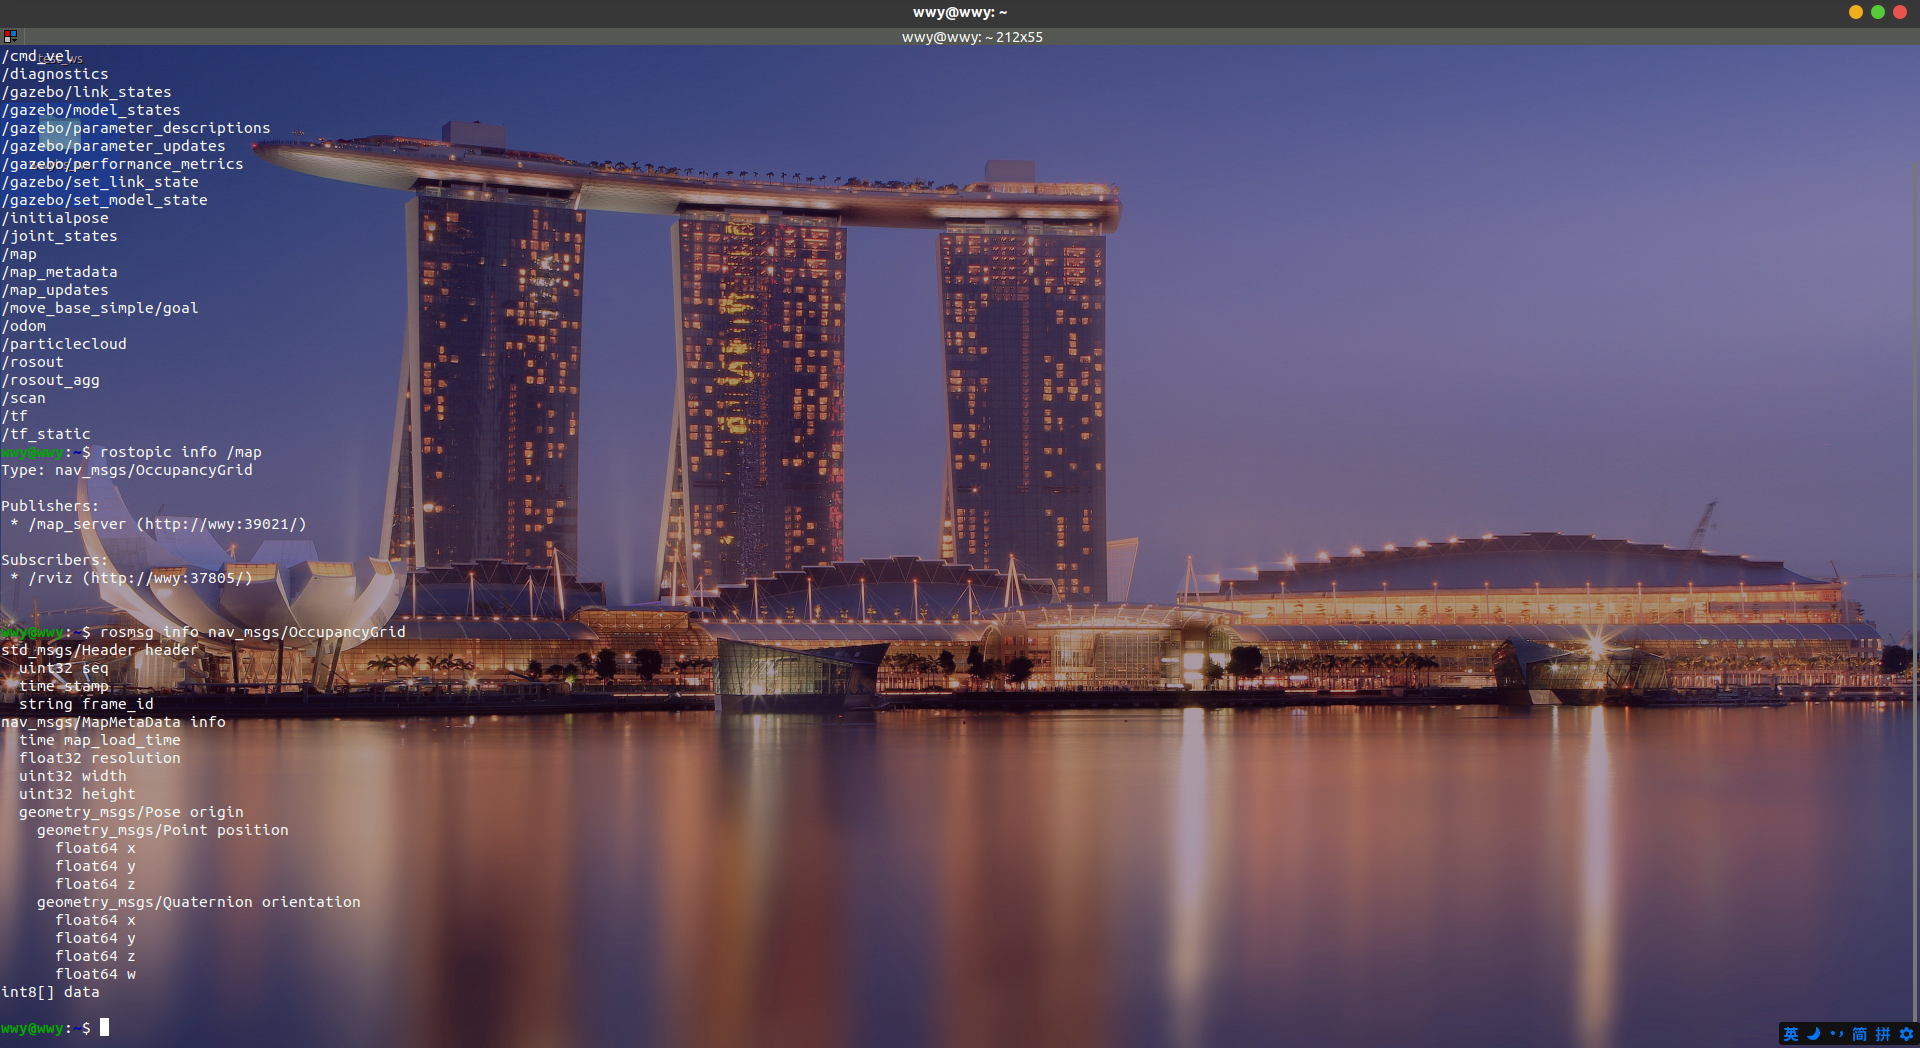The height and width of the screenshot is (1048, 1920).
Task: Click the '/gazebo/parameter_updates' line
Action: [x=113, y=146]
